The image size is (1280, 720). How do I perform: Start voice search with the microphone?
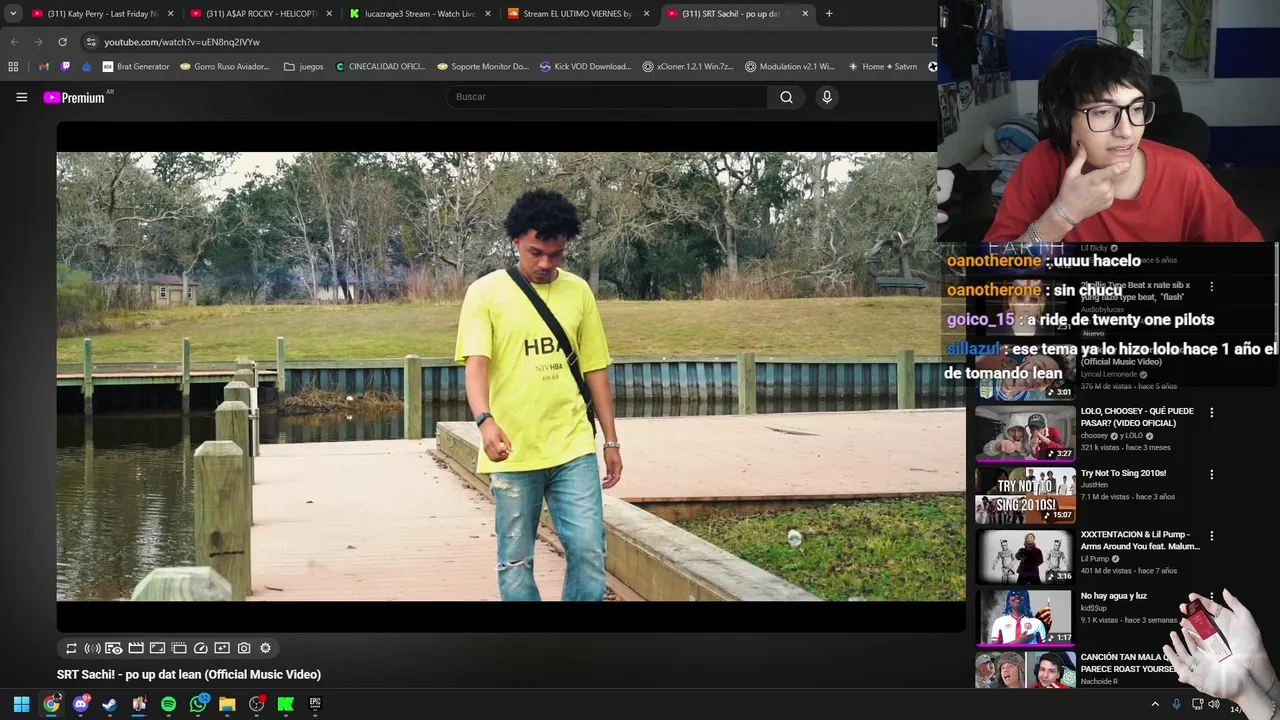point(827,97)
